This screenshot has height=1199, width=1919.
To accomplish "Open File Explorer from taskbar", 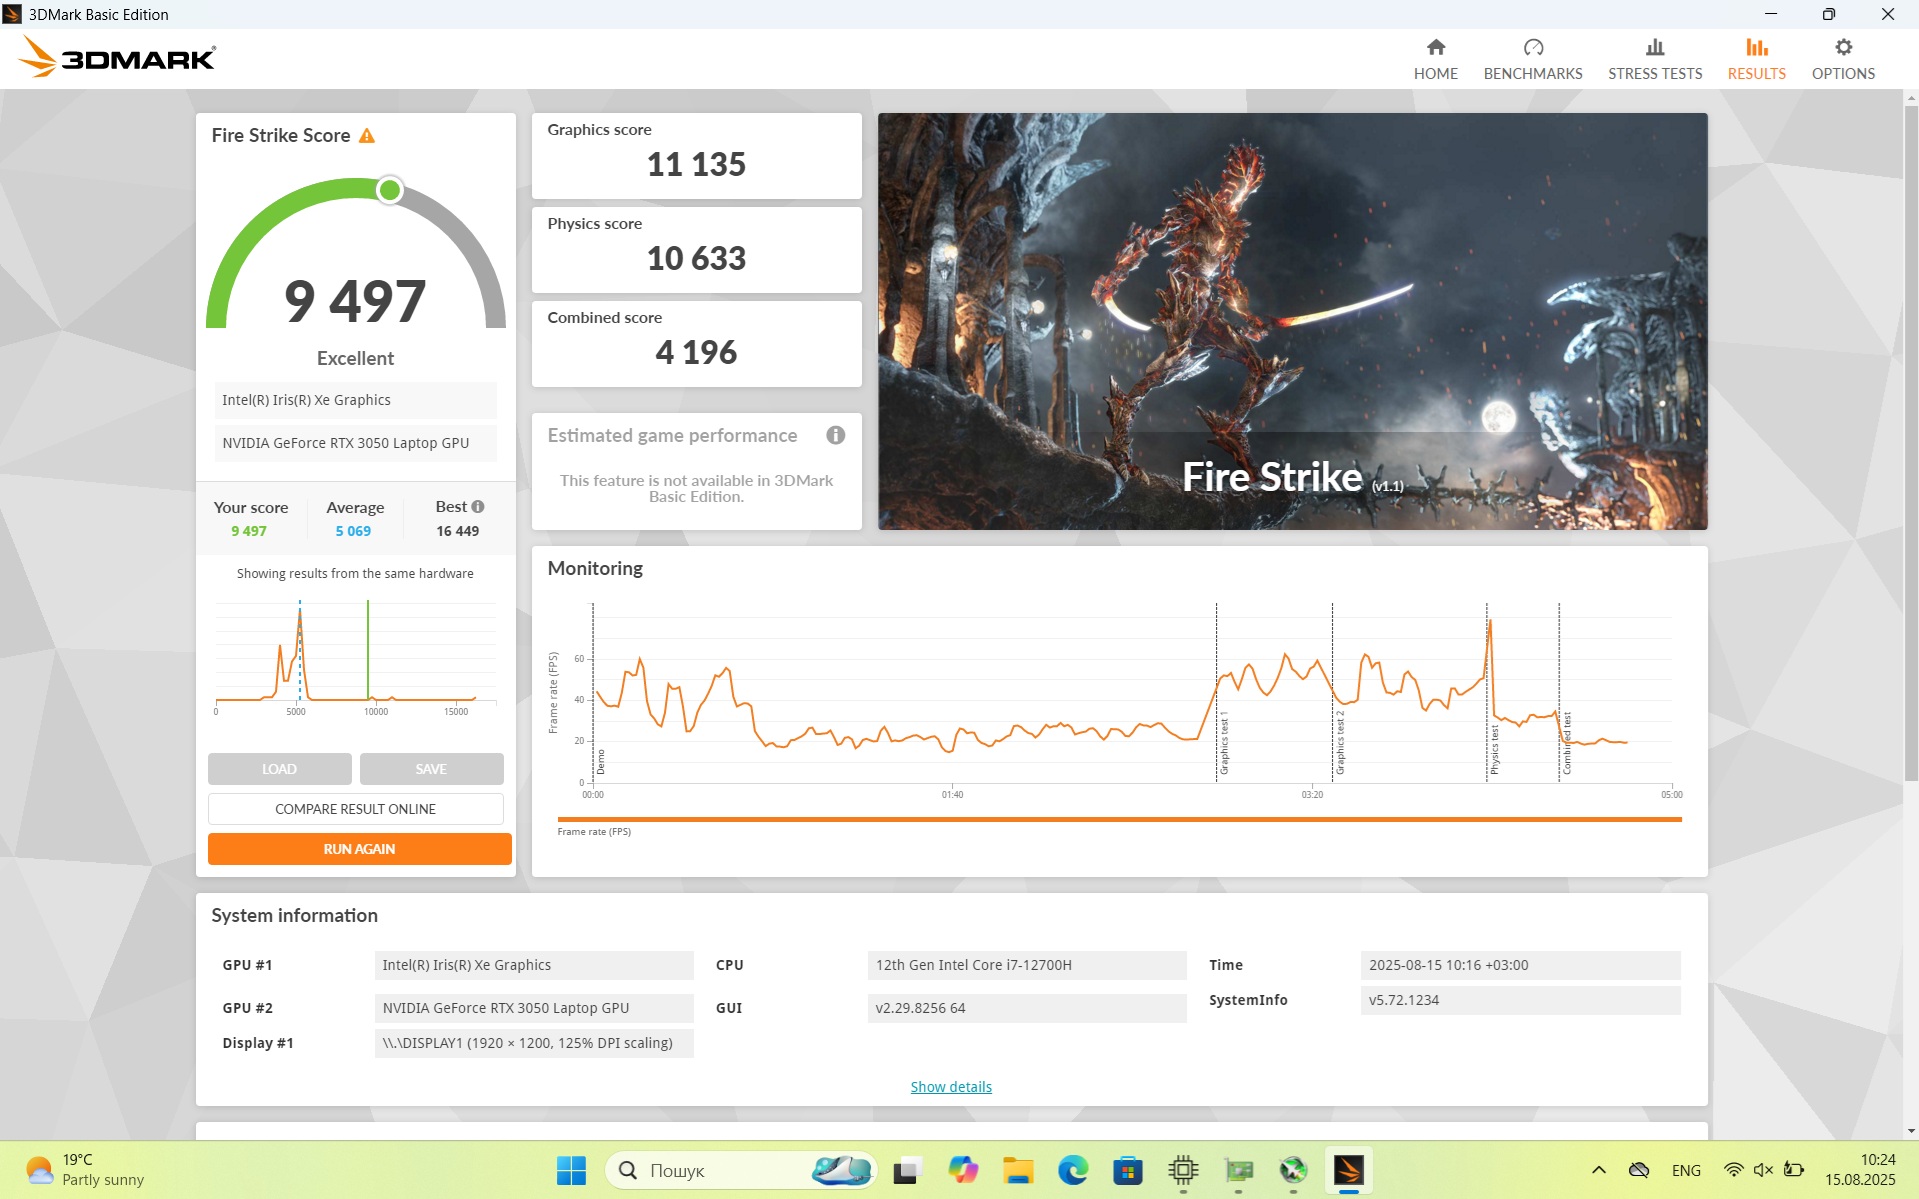I will point(1018,1170).
